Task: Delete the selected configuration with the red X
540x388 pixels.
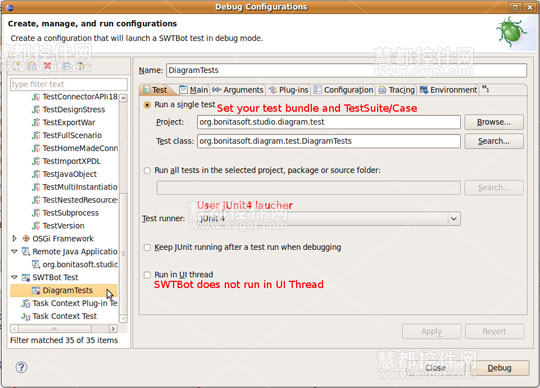Action: click(x=48, y=66)
